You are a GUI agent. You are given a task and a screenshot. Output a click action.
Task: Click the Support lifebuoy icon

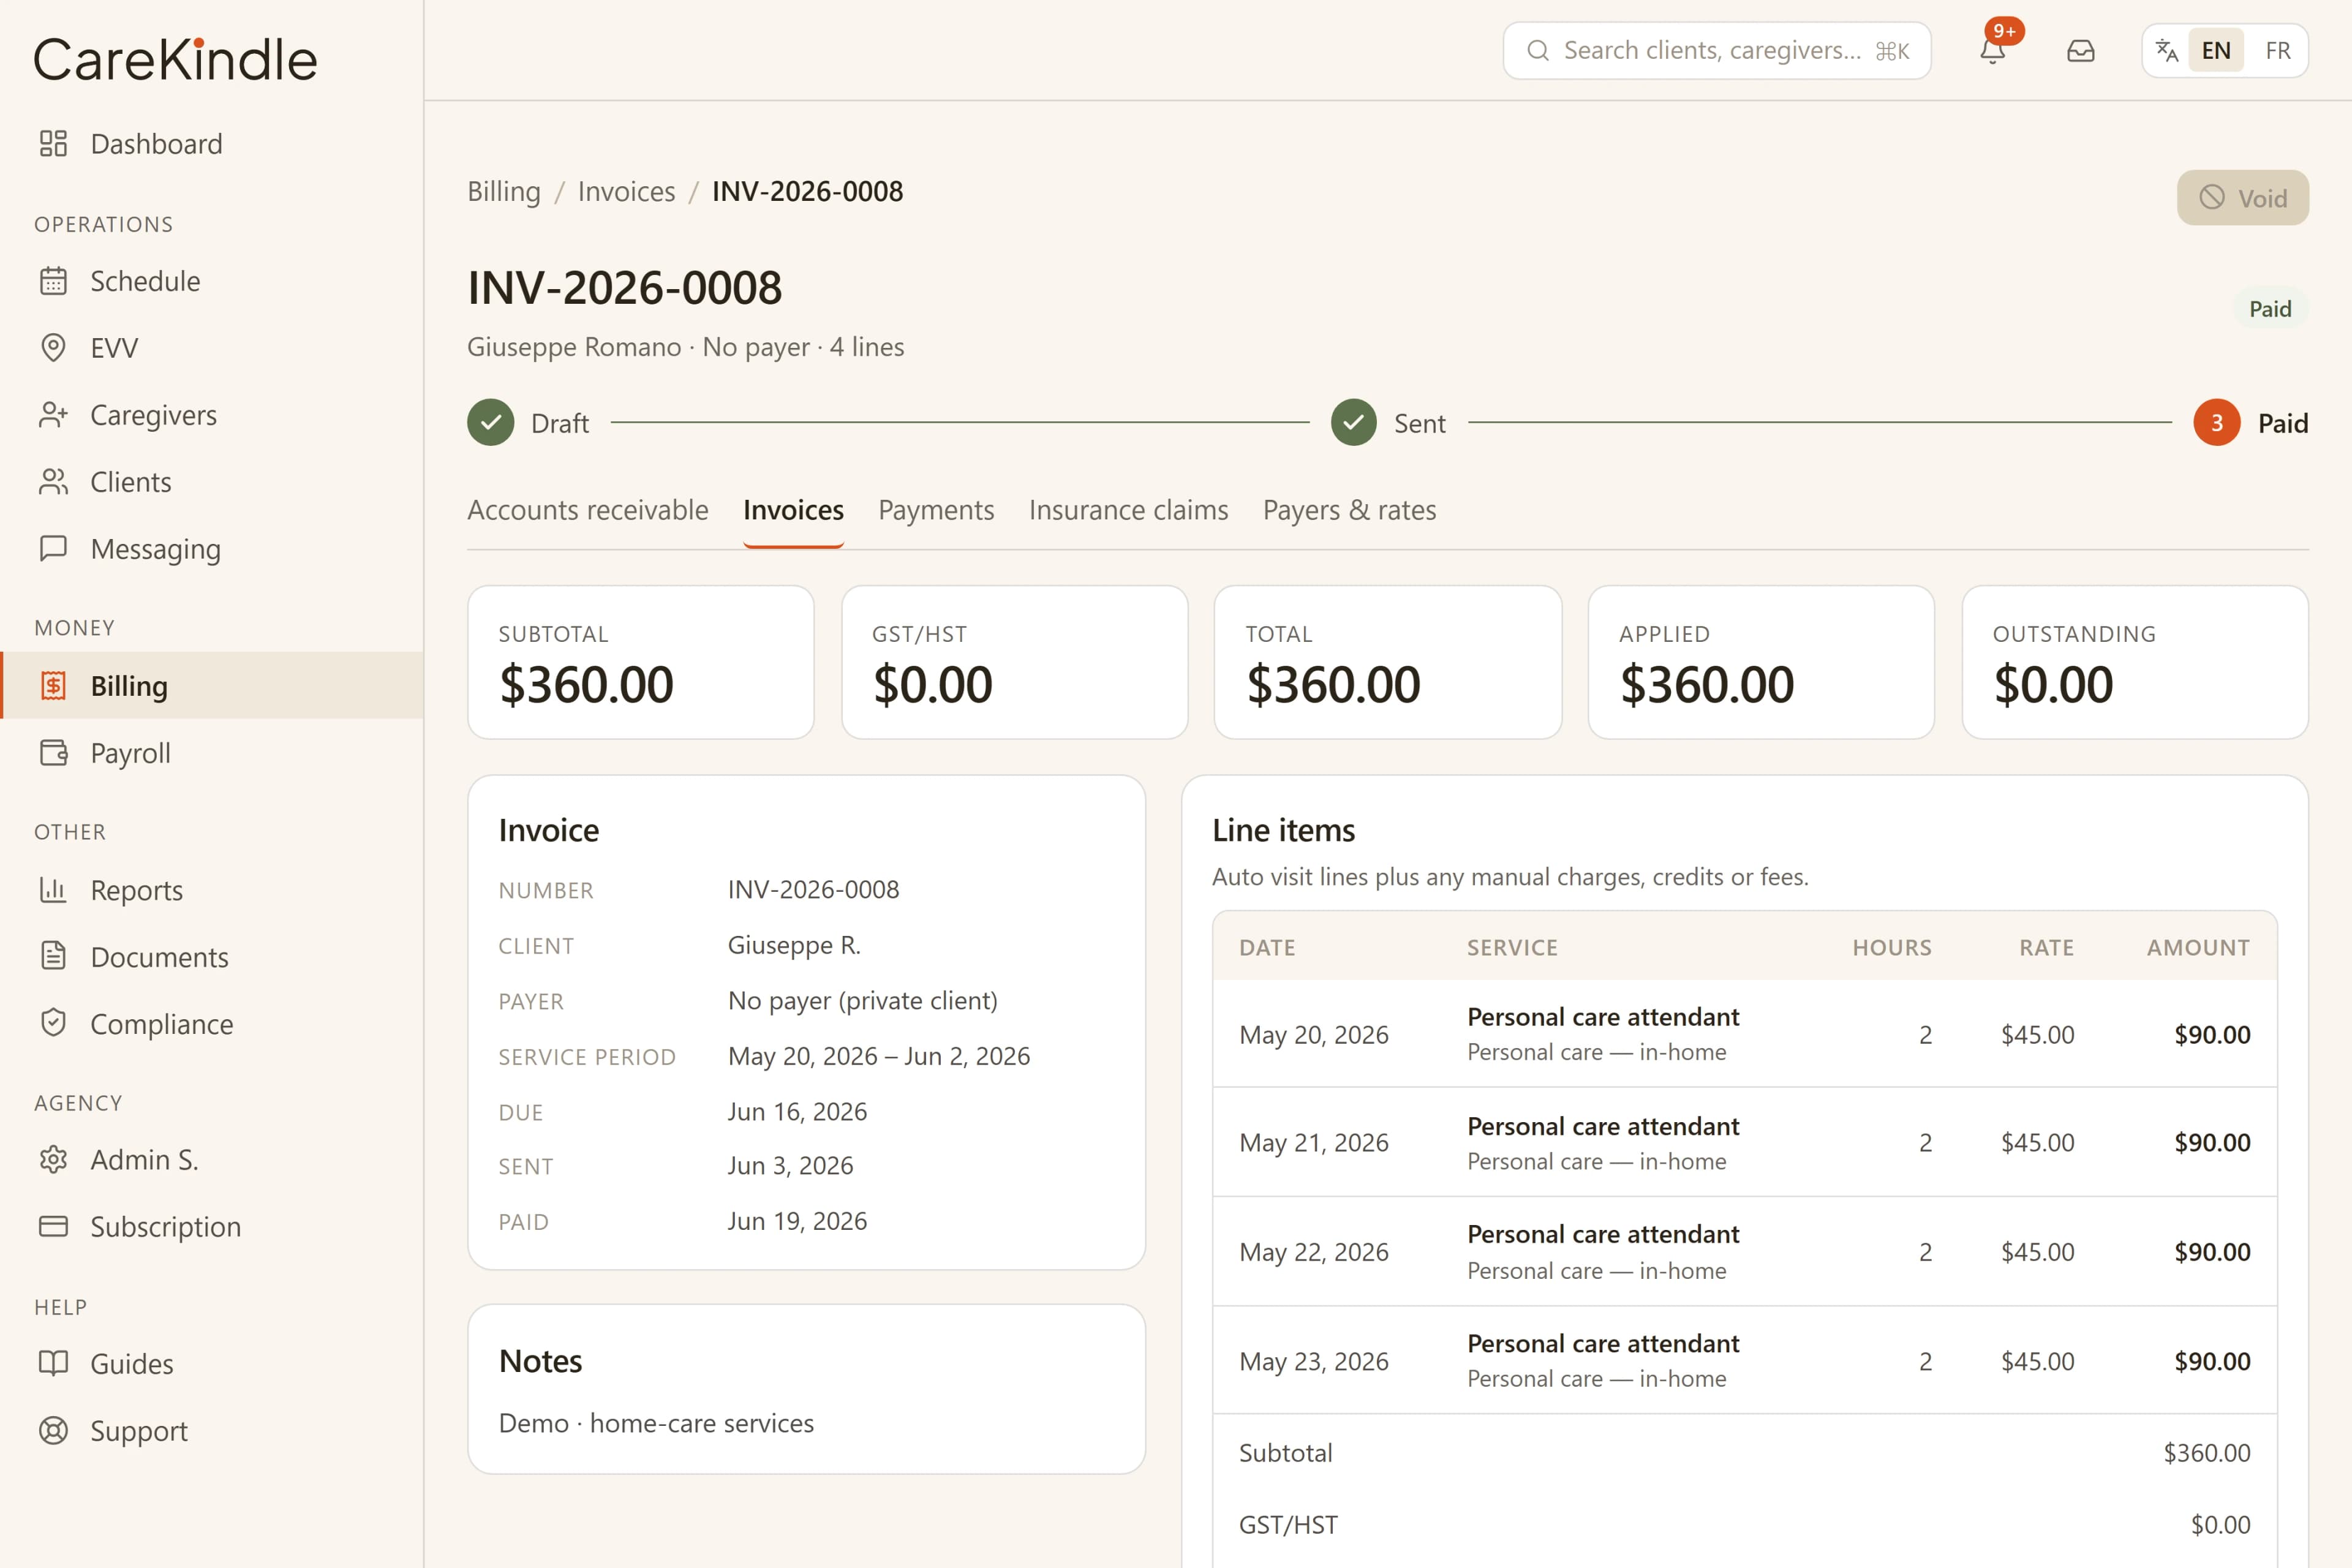point(53,1431)
